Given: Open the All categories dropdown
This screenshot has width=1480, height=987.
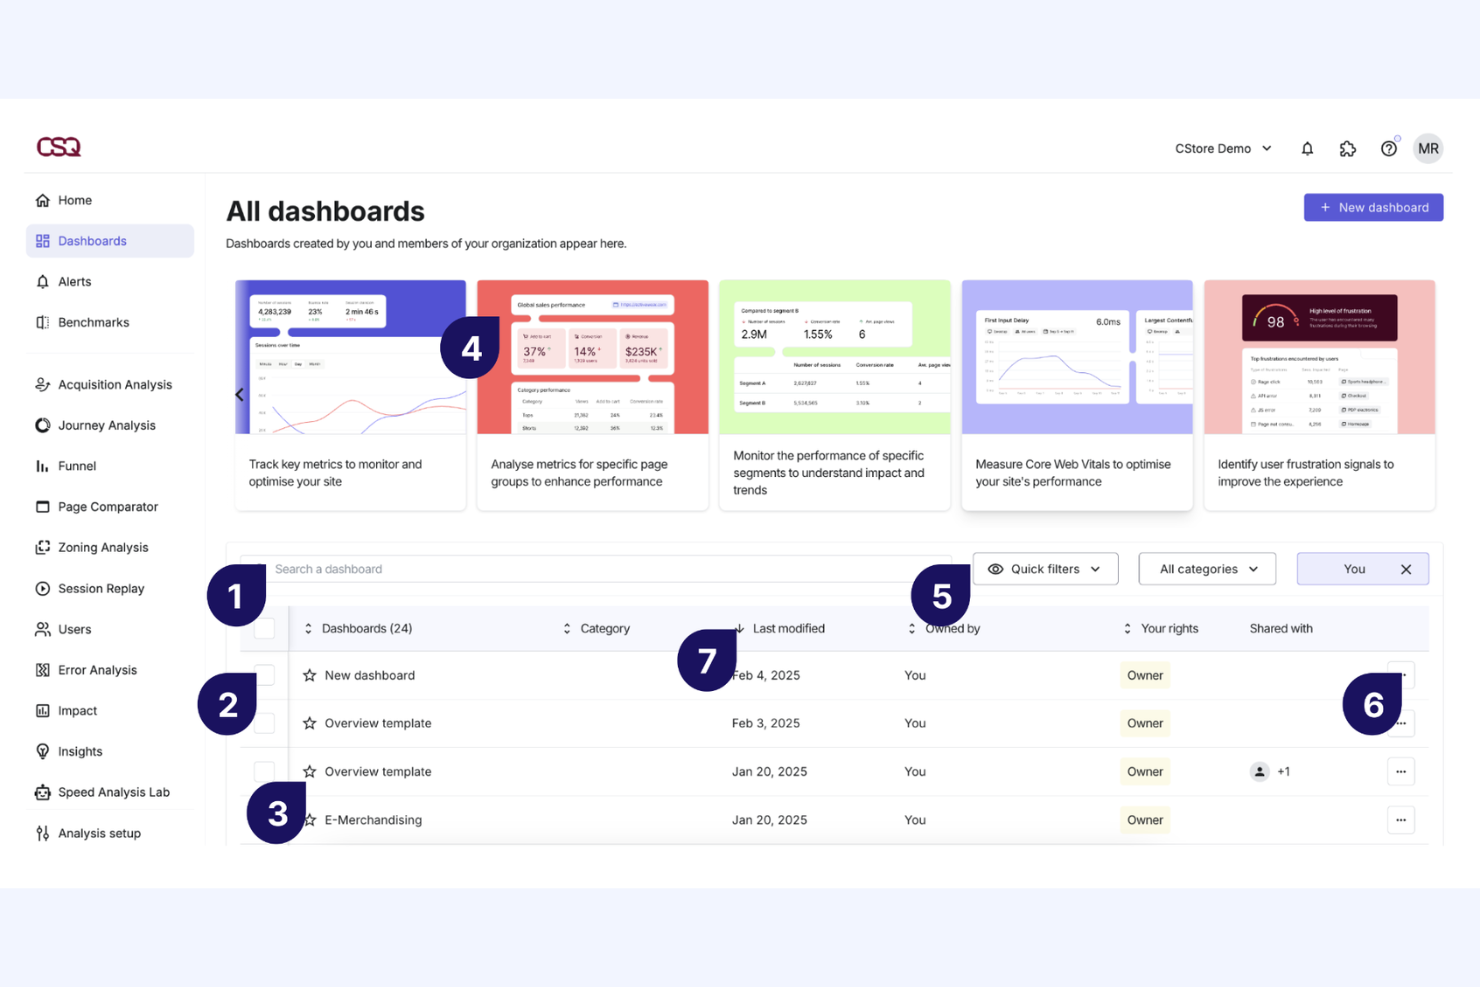Looking at the screenshot, I should coord(1206,568).
